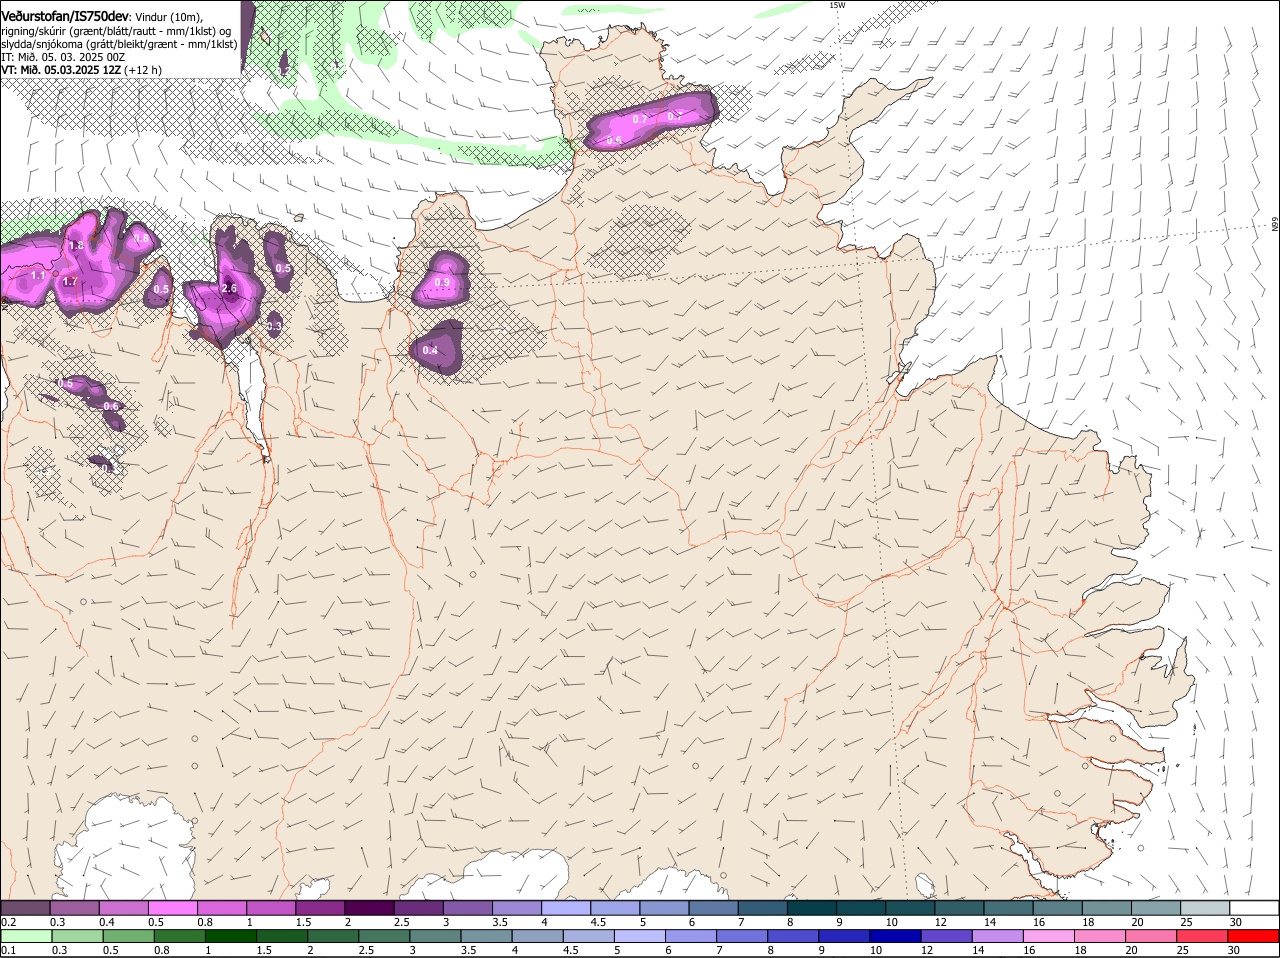
Task: Select the rain legend swatch between 2 and 2.5
Action: click(333, 936)
